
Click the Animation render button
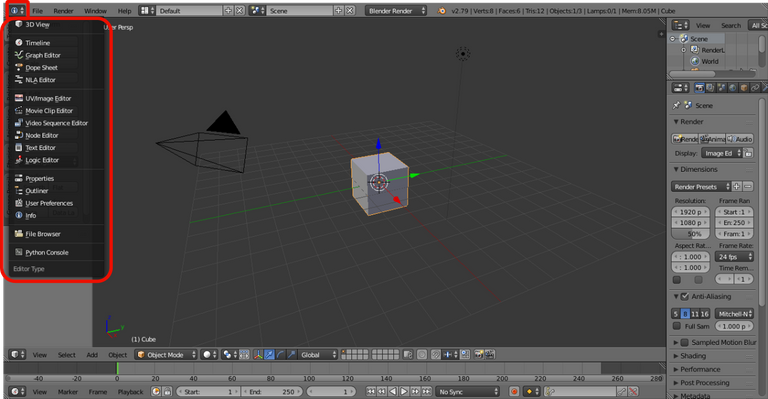pyautogui.click(x=712, y=139)
